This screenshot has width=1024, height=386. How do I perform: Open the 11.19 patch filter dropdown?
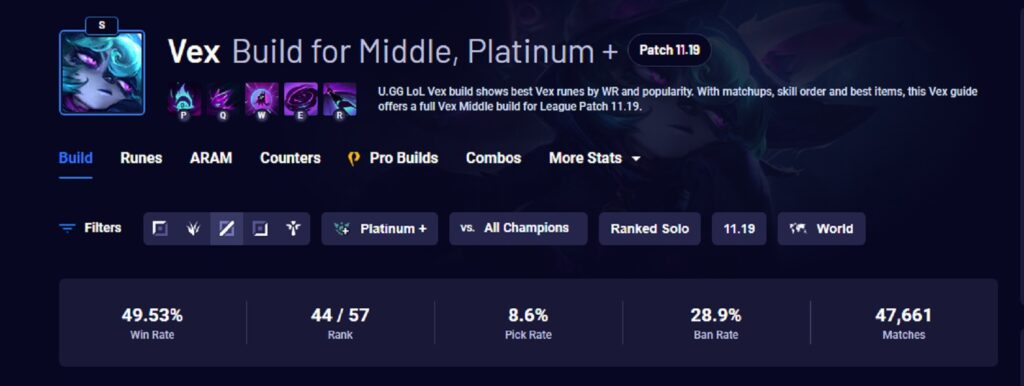click(x=739, y=229)
